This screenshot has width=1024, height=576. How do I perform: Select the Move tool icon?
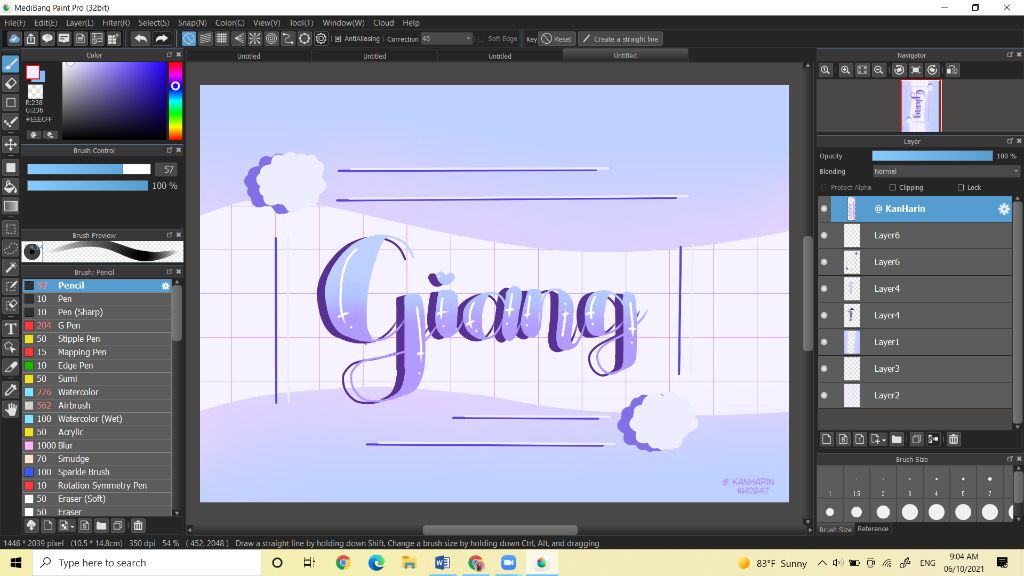pyautogui.click(x=10, y=144)
